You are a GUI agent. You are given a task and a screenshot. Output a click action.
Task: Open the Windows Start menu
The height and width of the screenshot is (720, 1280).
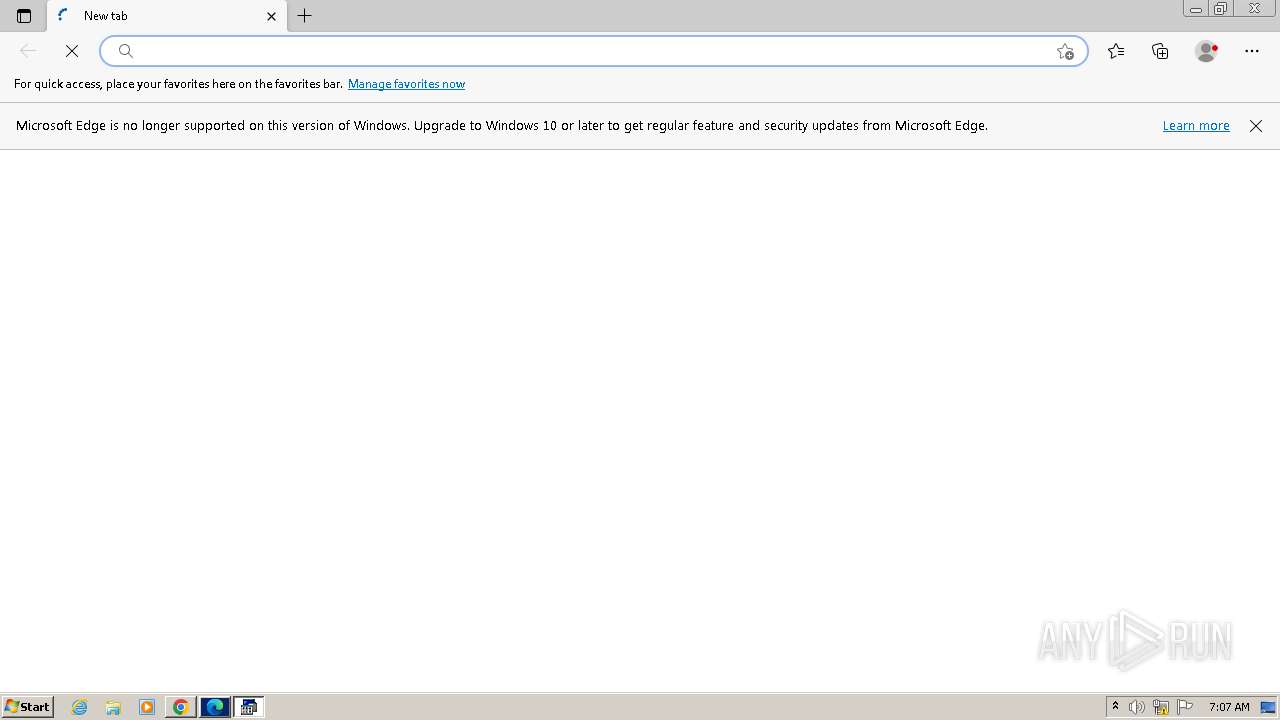pyautogui.click(x=27, y=707)
